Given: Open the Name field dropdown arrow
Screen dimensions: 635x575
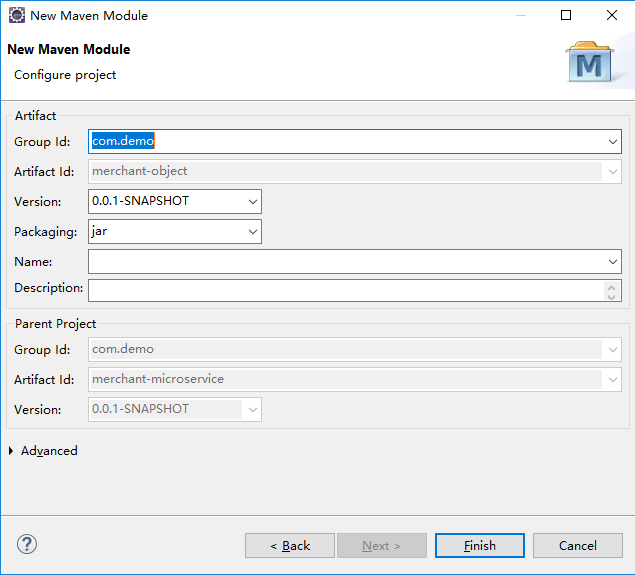Looking at the screenshot, I should (x=612, y=262).
